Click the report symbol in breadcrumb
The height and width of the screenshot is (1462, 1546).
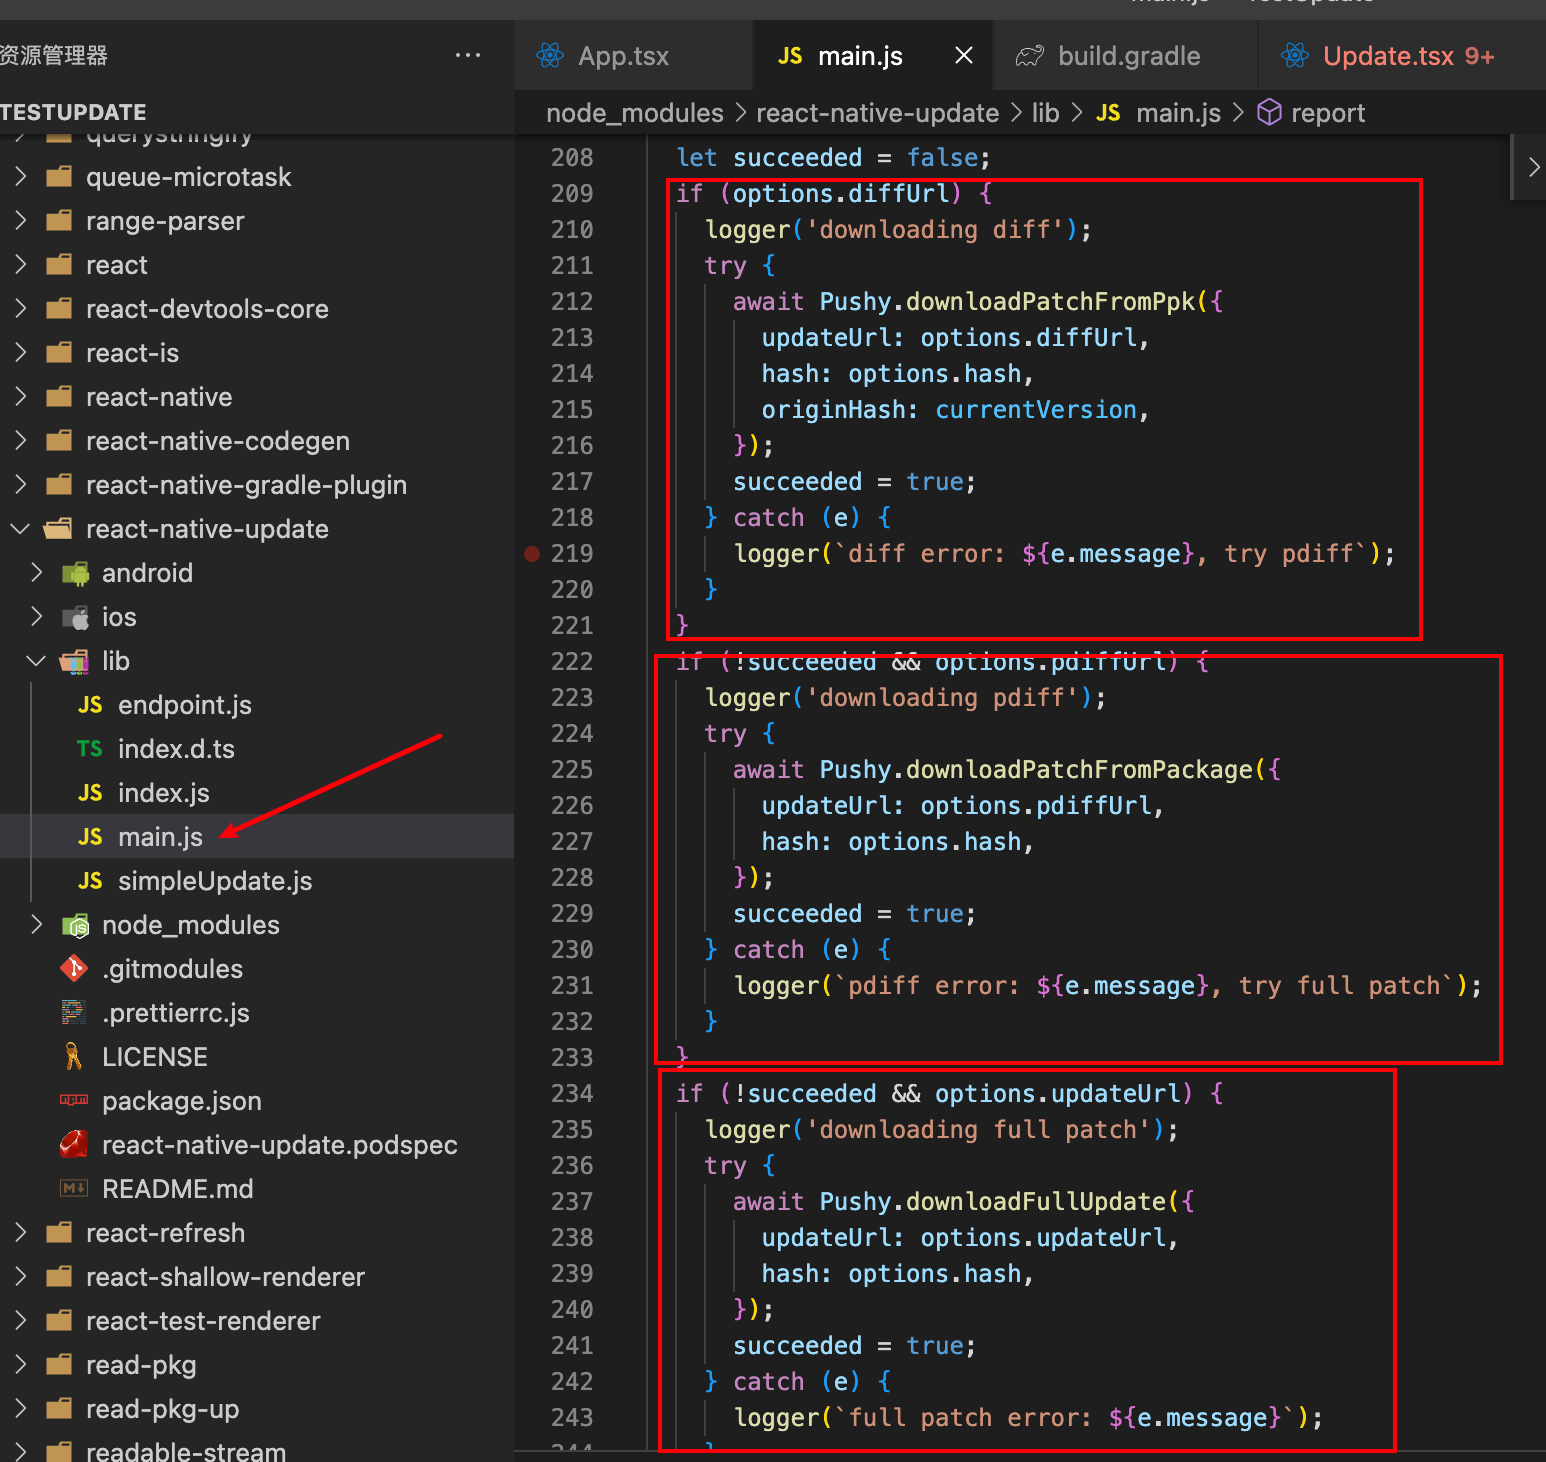1327,113
